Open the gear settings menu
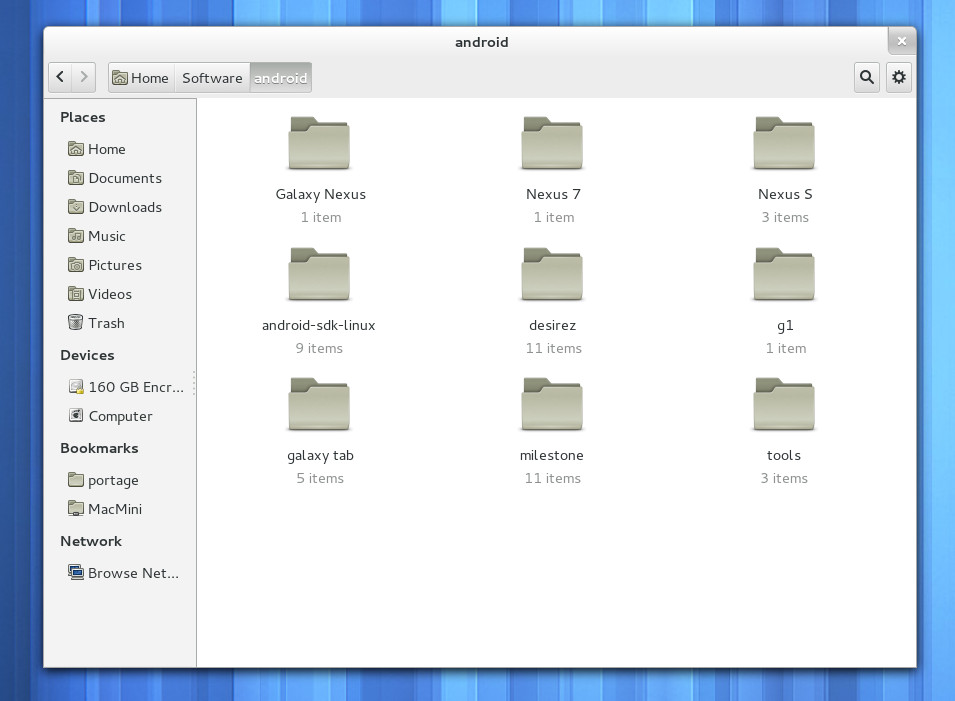This screenshot has height=701, width=955. tap(899, 77)
